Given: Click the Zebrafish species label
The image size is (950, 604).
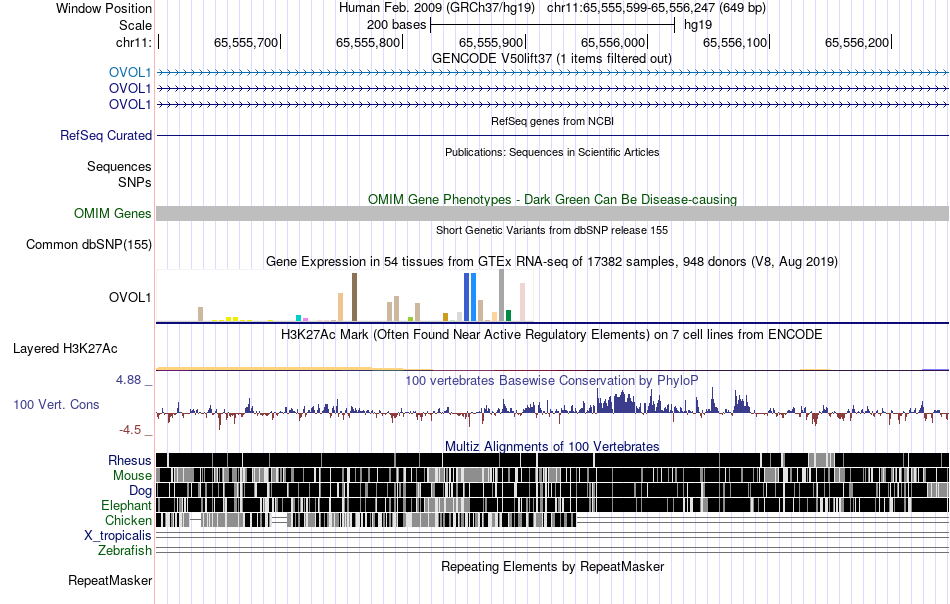Looking at the screenshot, I should [x=124, y=551].
